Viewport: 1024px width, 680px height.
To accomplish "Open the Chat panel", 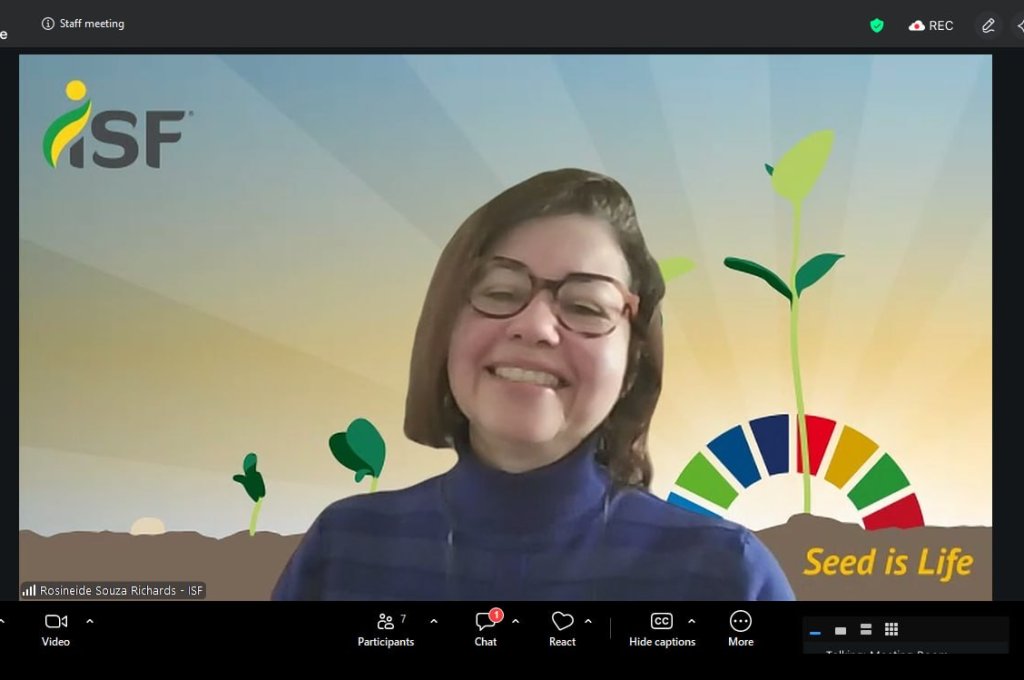I will (486, 622).
